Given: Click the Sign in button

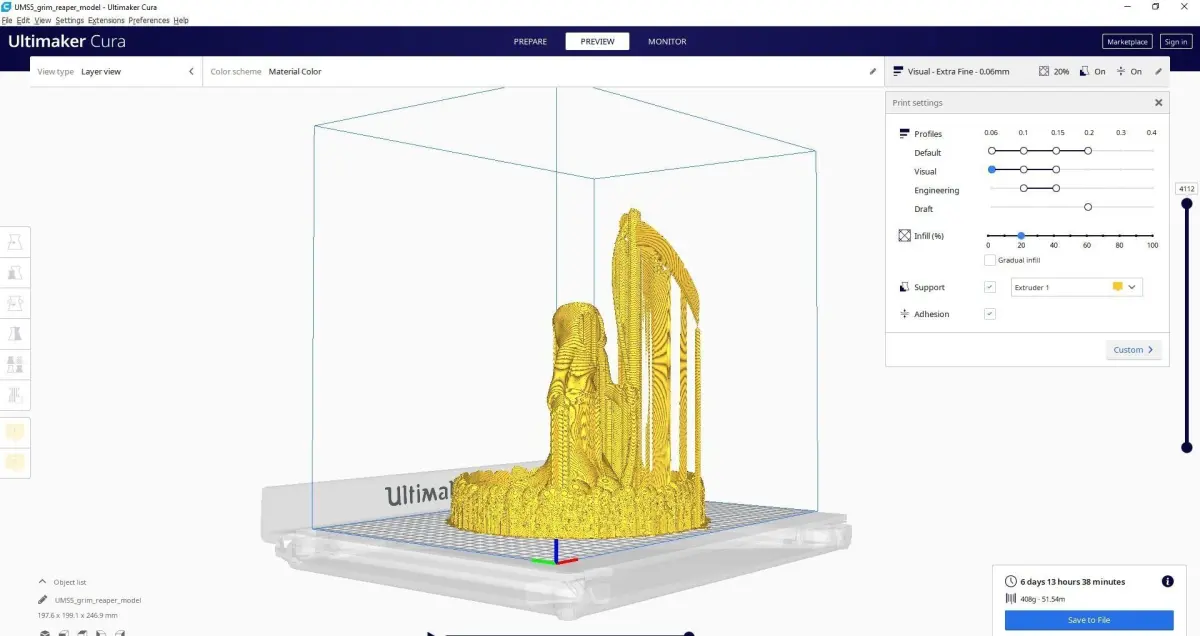Looking at the screenshot, I should point(1175,42).
